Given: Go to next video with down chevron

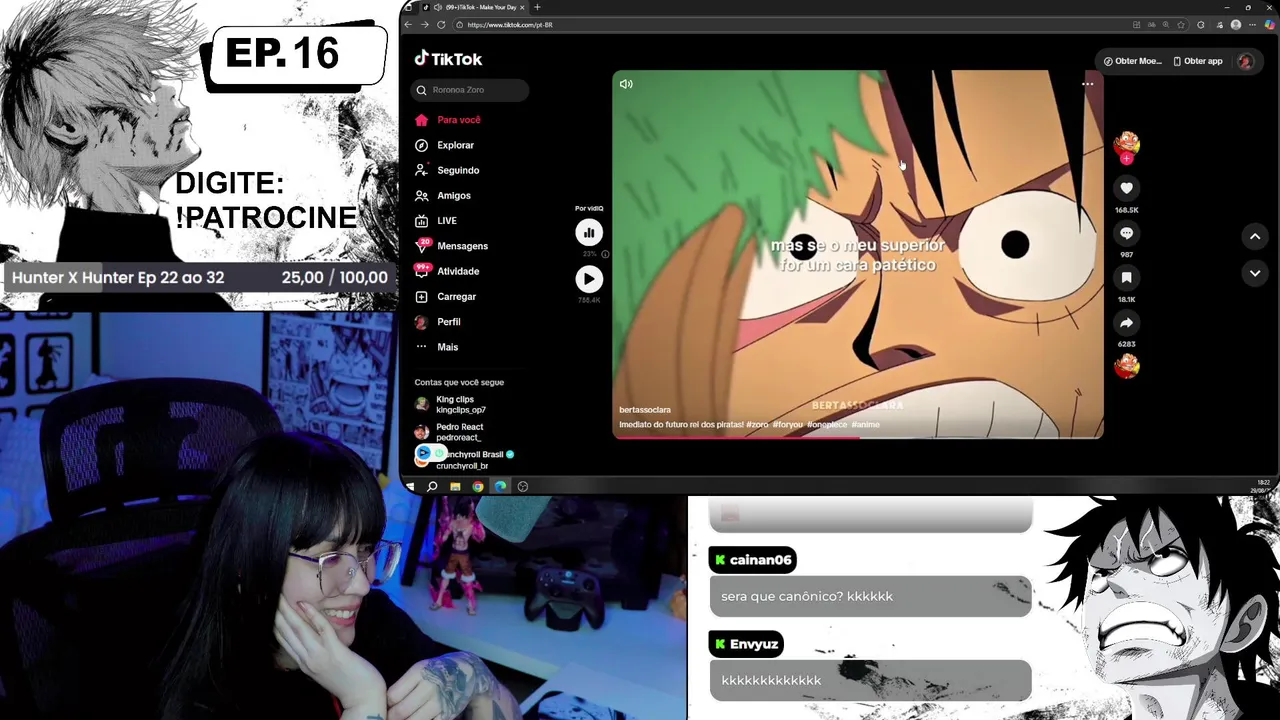Looking at the screenshot, I should tap(1254, 273).
